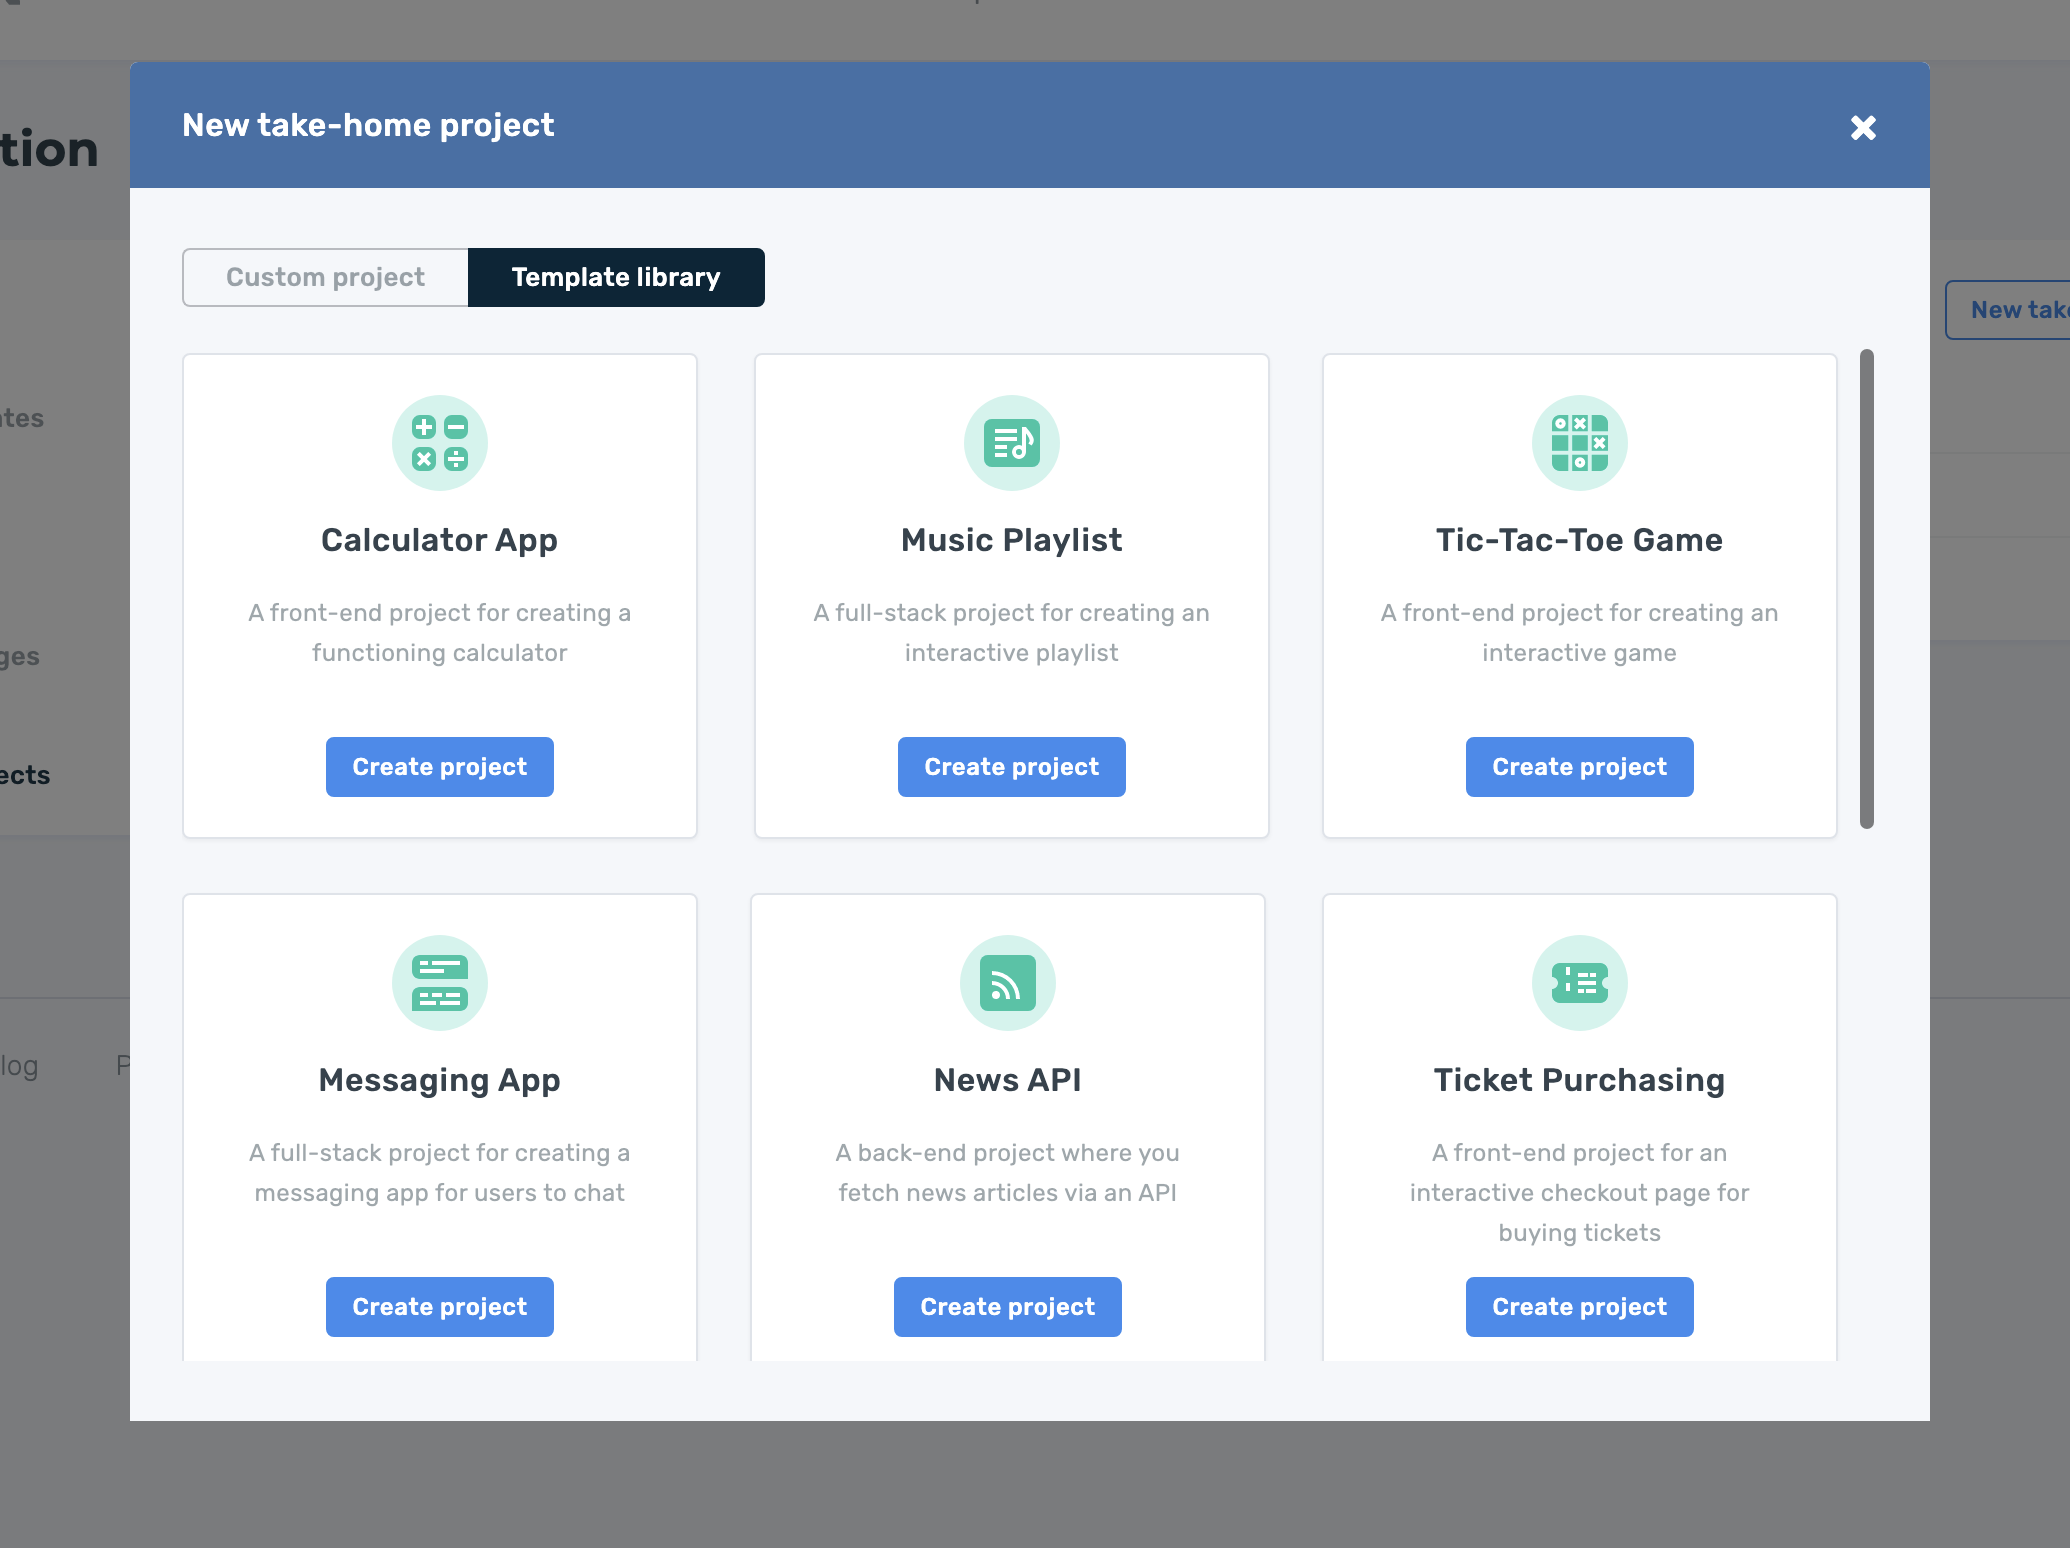Image resolution: width=2070 pixels, height=1548 pixels.
Task: Create project from News API template
Action: coord(1008,1307)
